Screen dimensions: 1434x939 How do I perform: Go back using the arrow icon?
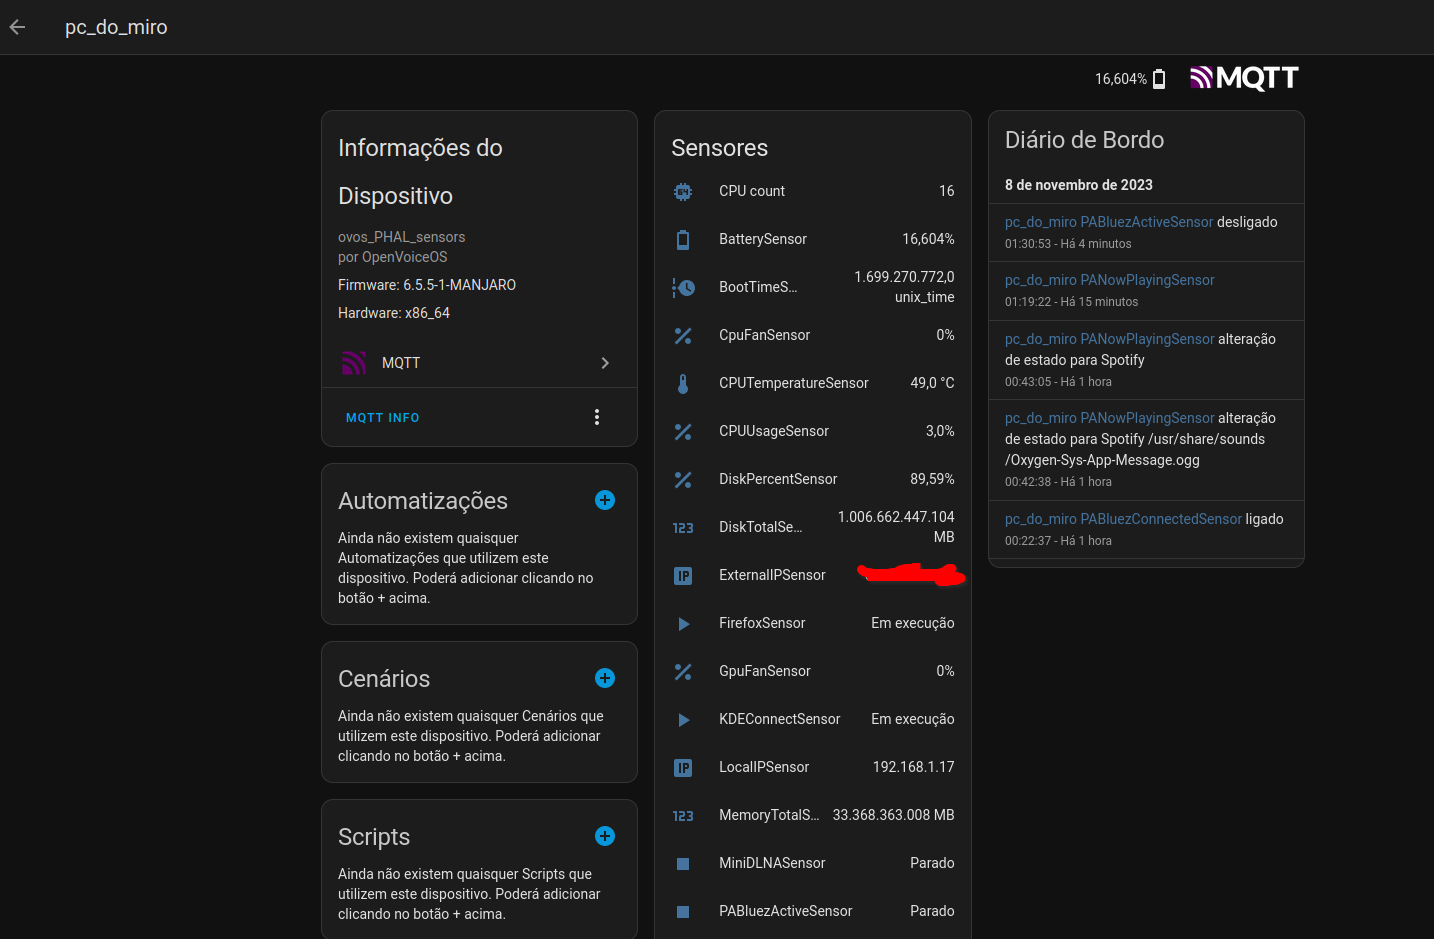click(17, 27)
